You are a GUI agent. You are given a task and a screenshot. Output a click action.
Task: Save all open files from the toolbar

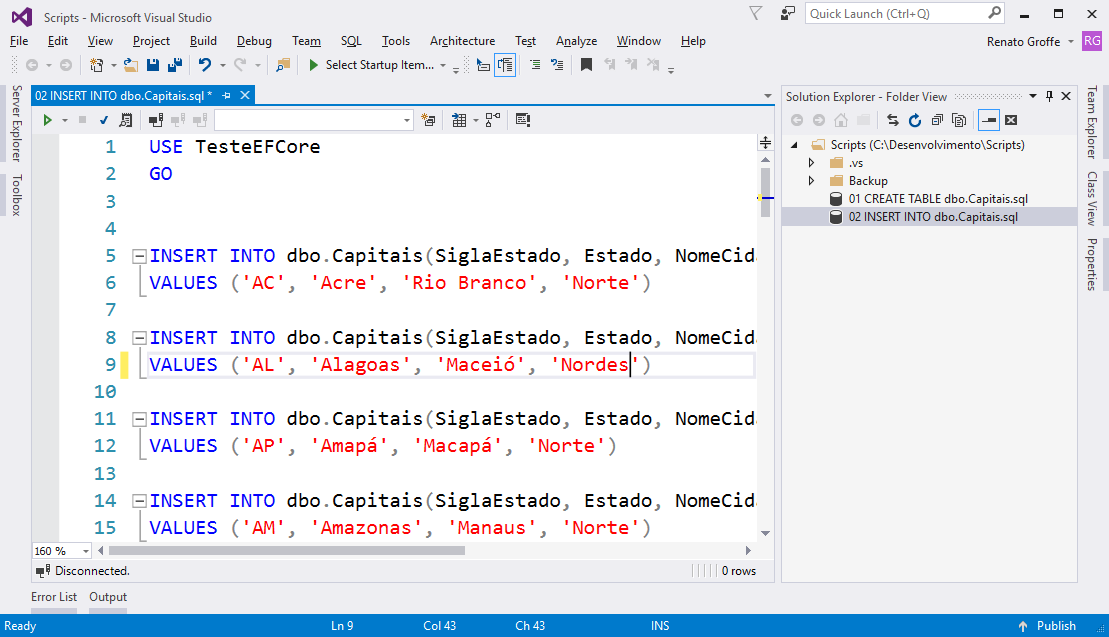[177, 65]
